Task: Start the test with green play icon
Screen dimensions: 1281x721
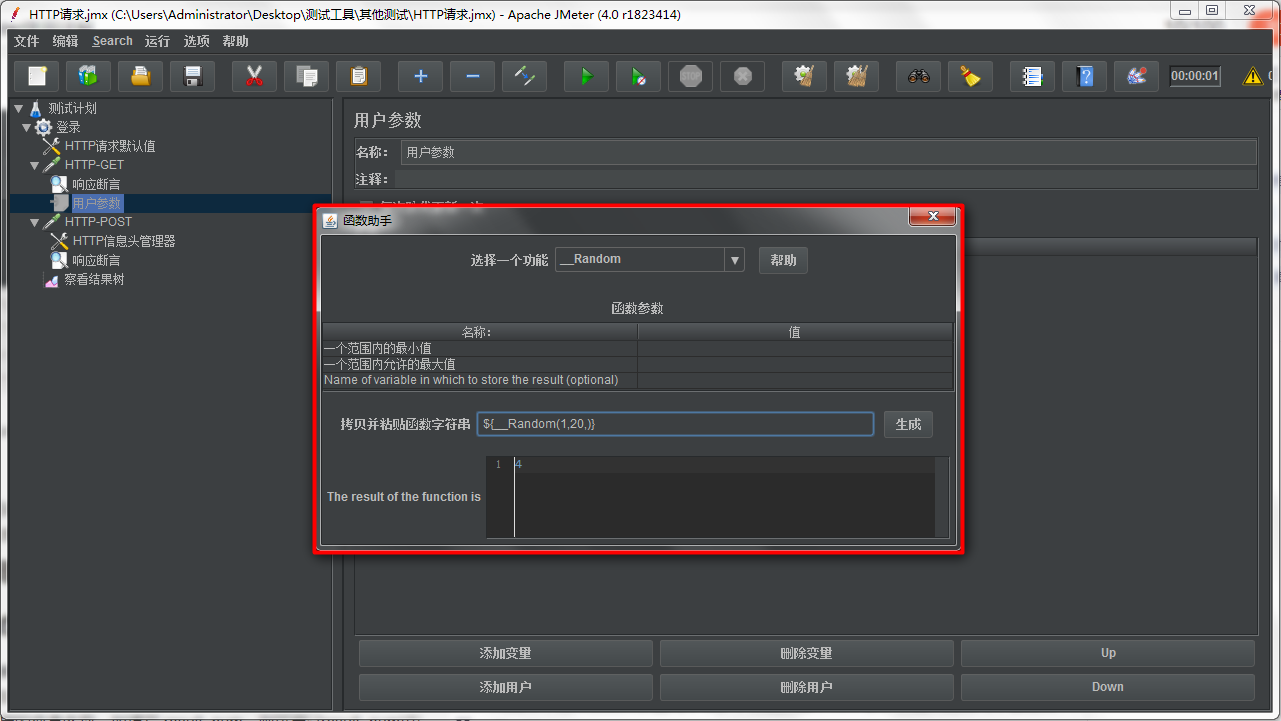Action: (x=587, y=76)
